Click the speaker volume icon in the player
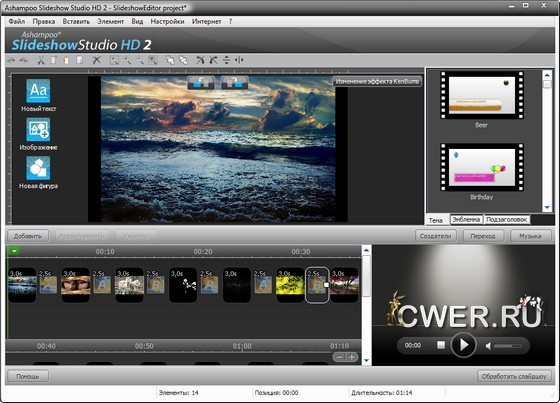560x403 pixels. 488,346
